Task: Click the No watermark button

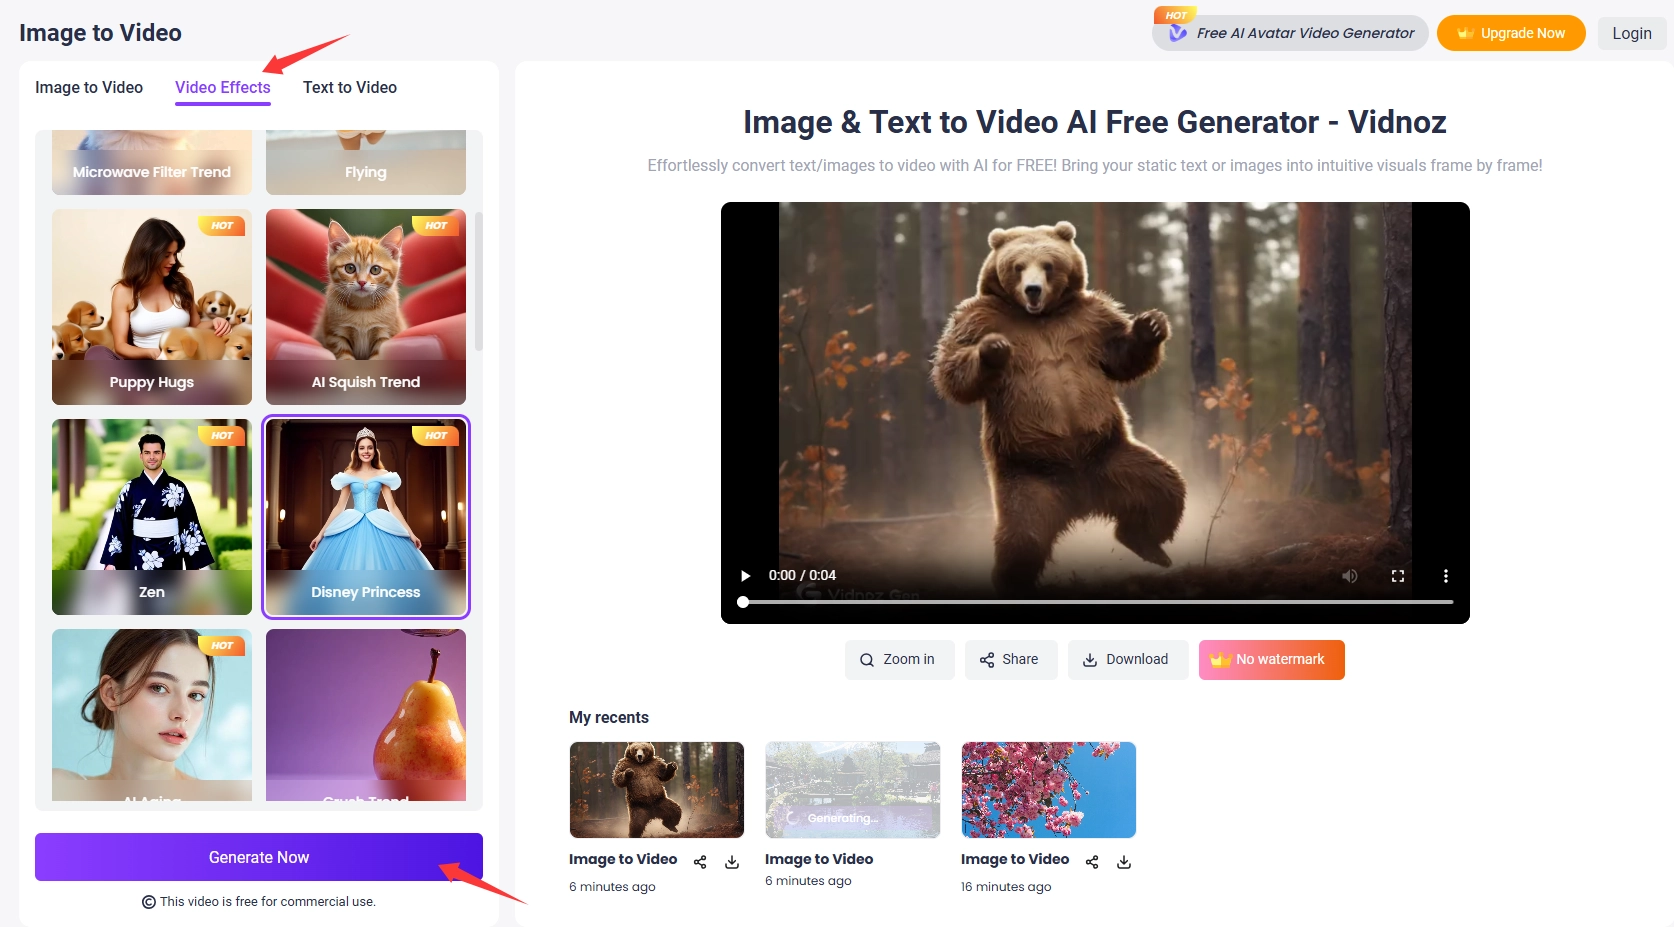Action: pos(1270,659)
